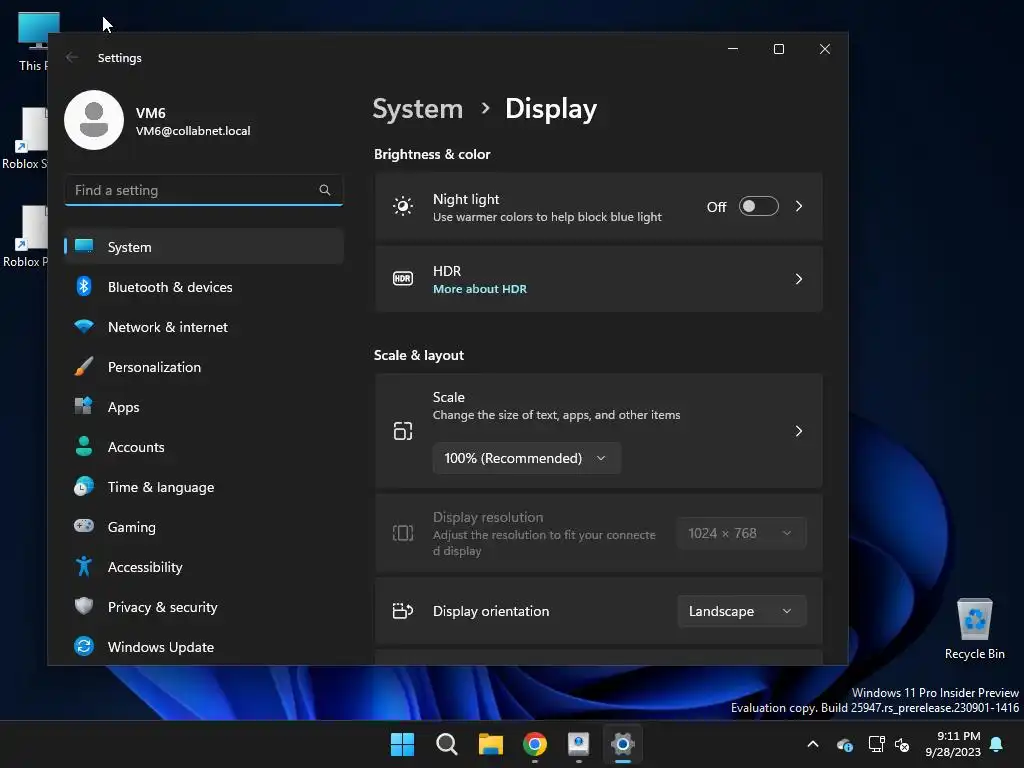Click the Settings gear on the taskbar
The image size is (1024, 768).
623,744
